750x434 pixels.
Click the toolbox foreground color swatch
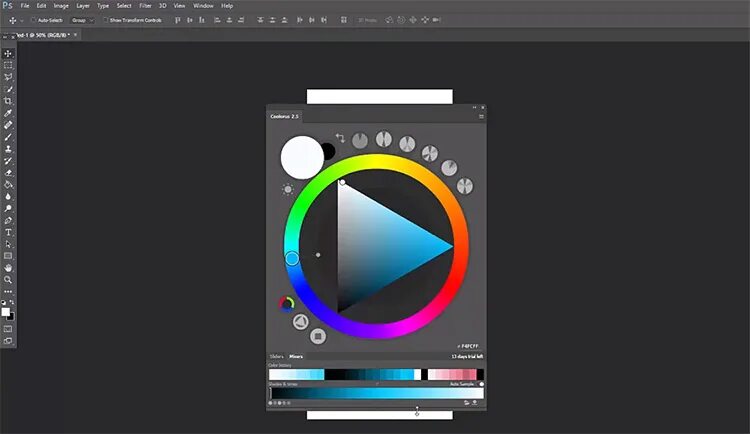6,312
